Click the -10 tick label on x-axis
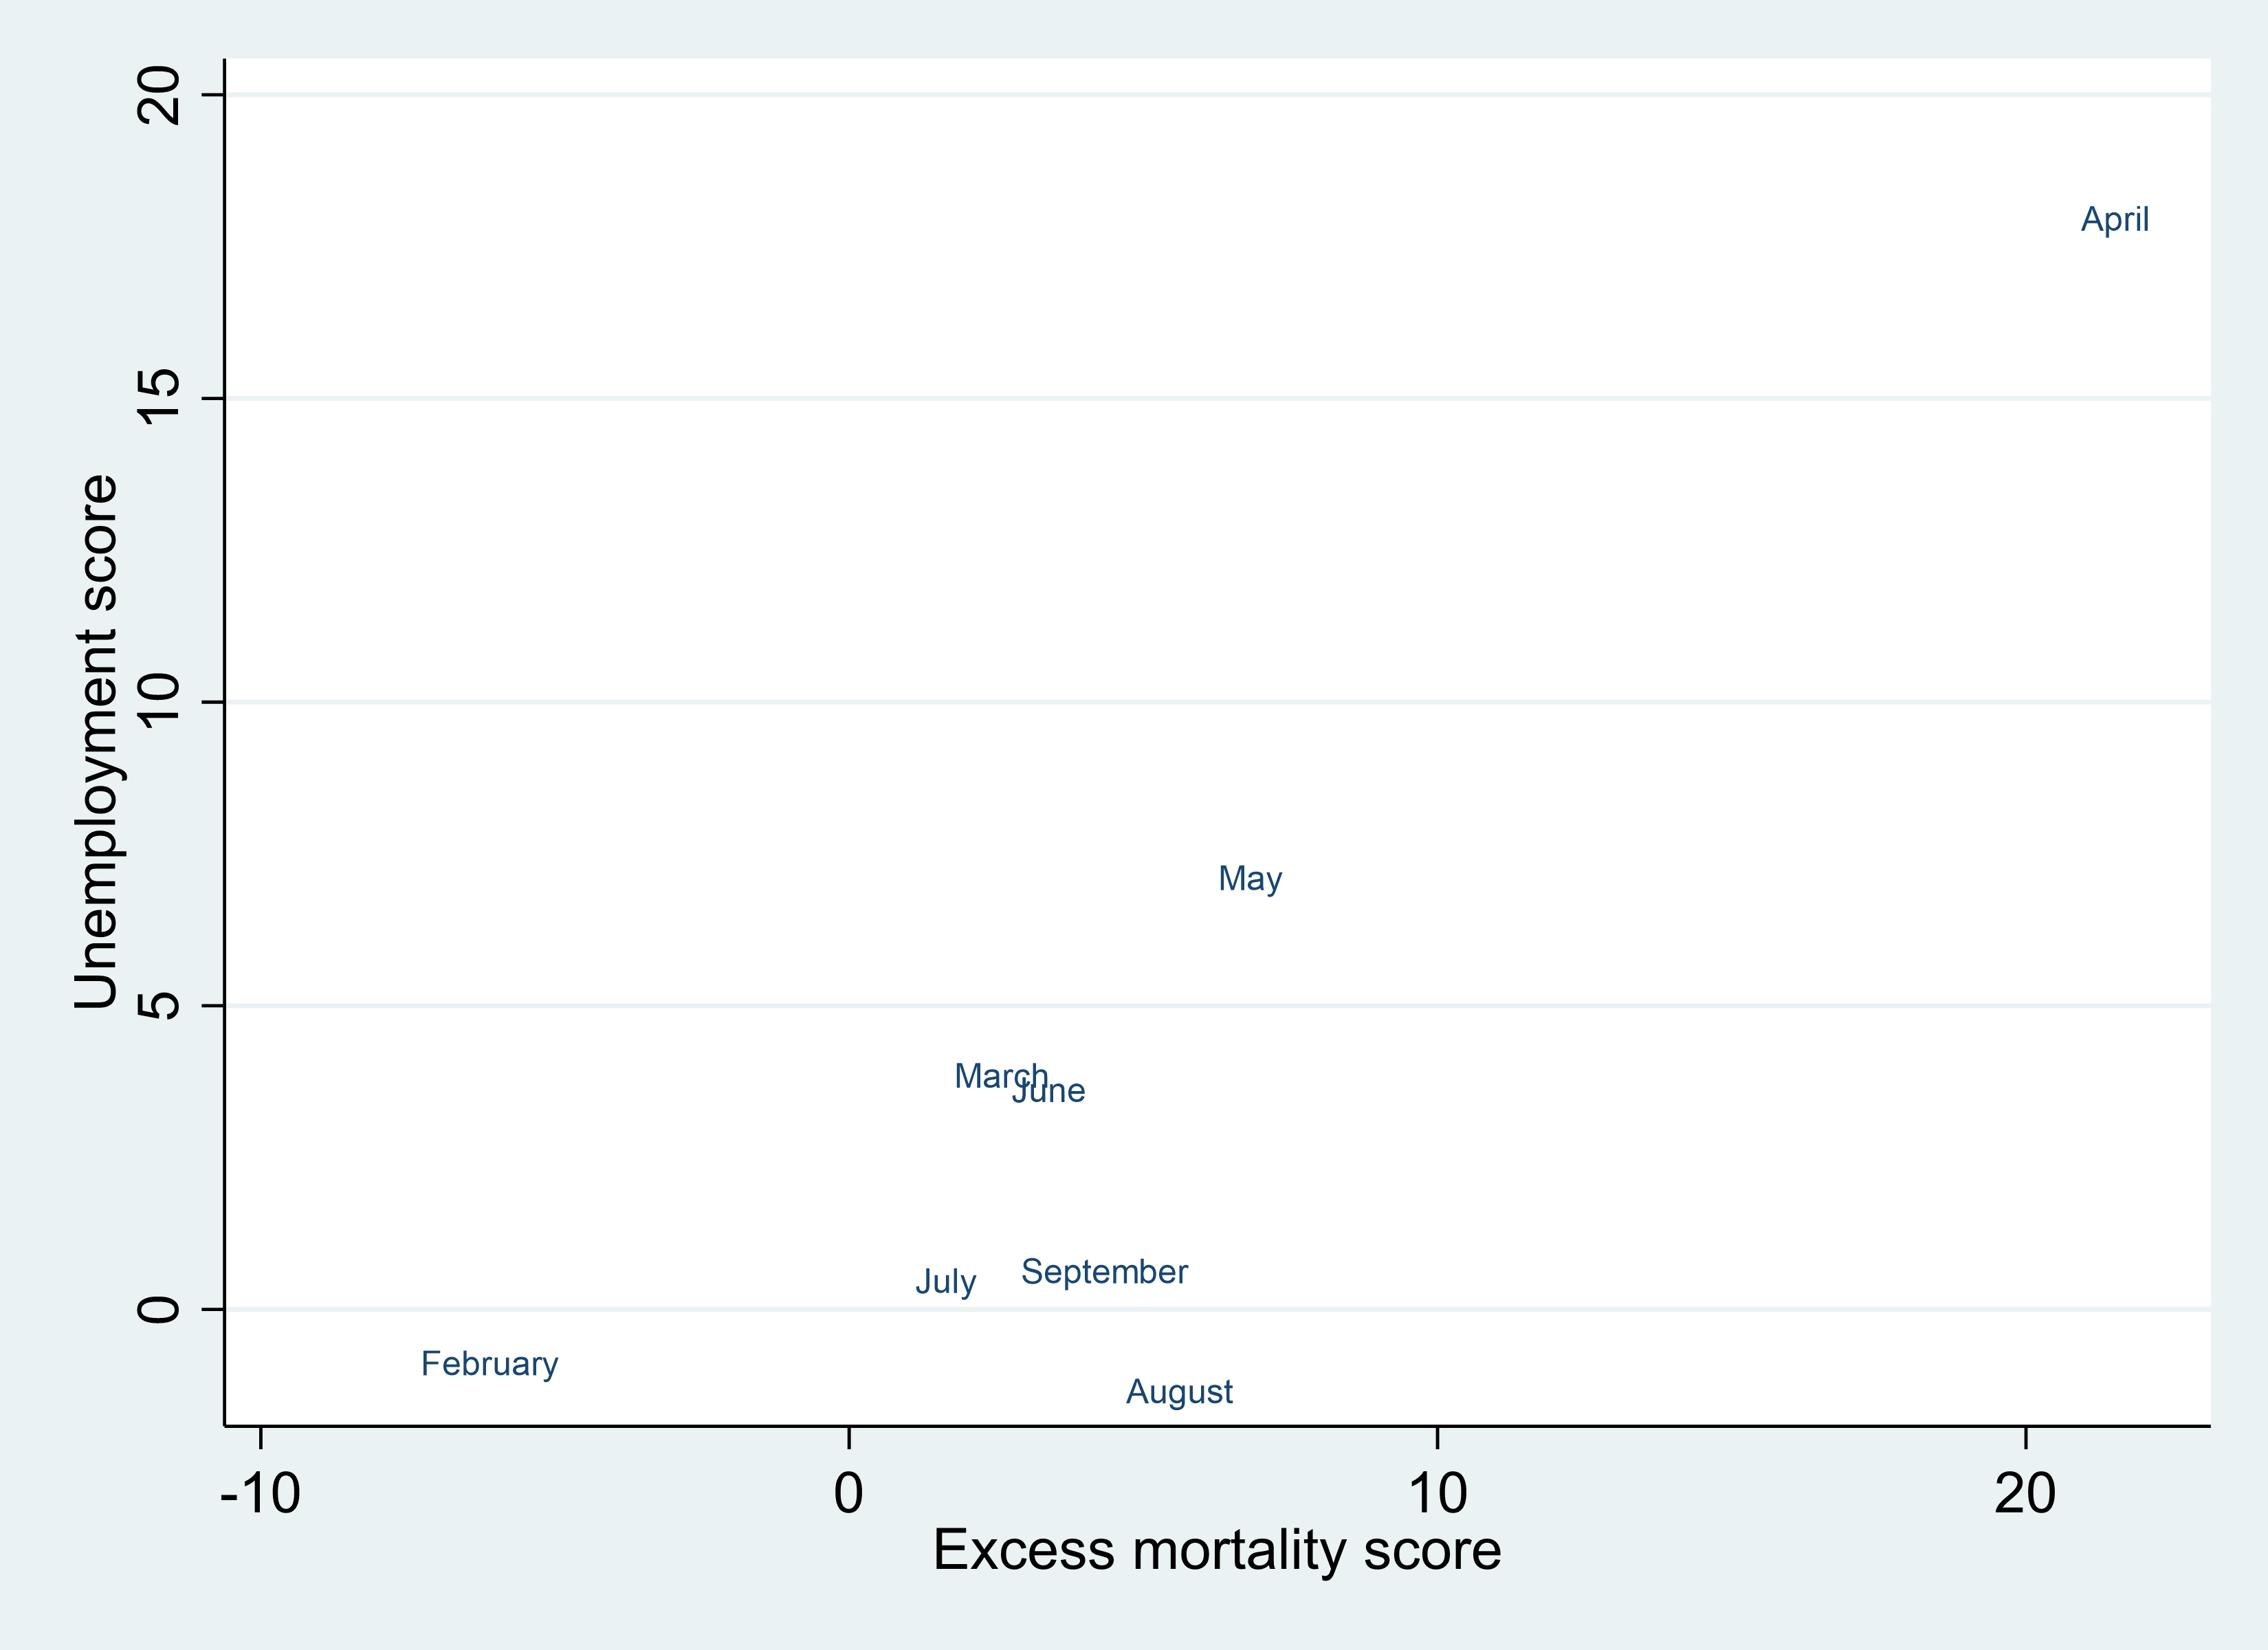This screenshot has width=2268, height=1650. (260, 1494)
